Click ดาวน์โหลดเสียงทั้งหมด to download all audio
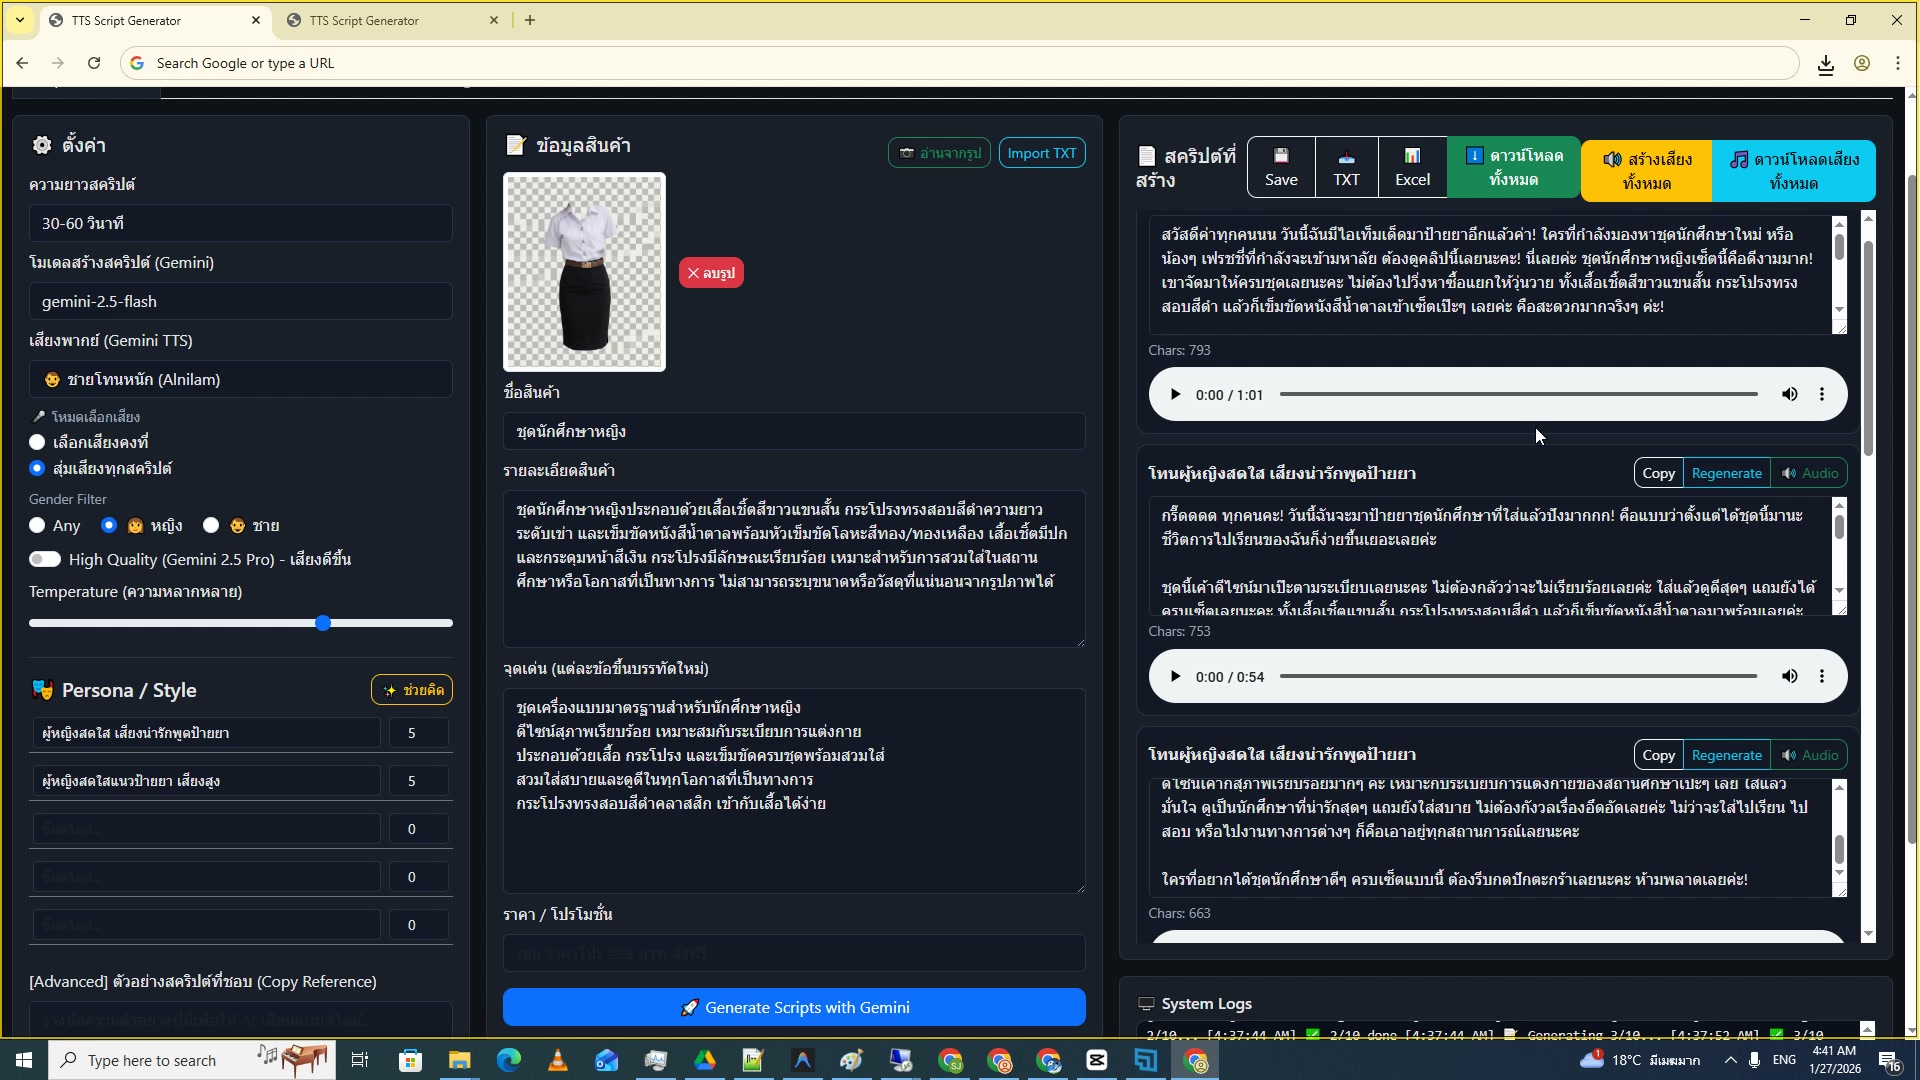1920x1080 pixels. click(x=1795, y=170)
